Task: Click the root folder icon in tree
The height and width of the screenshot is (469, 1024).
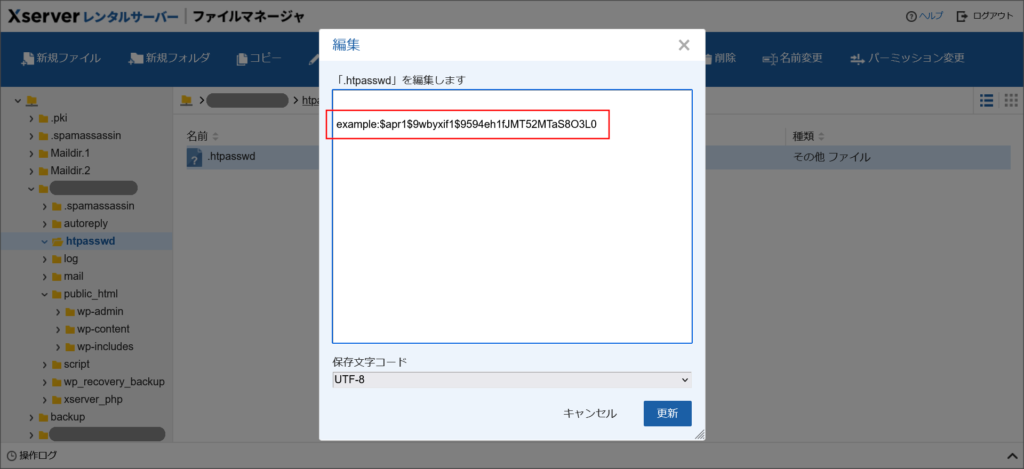Action: [x=31, y=101]
